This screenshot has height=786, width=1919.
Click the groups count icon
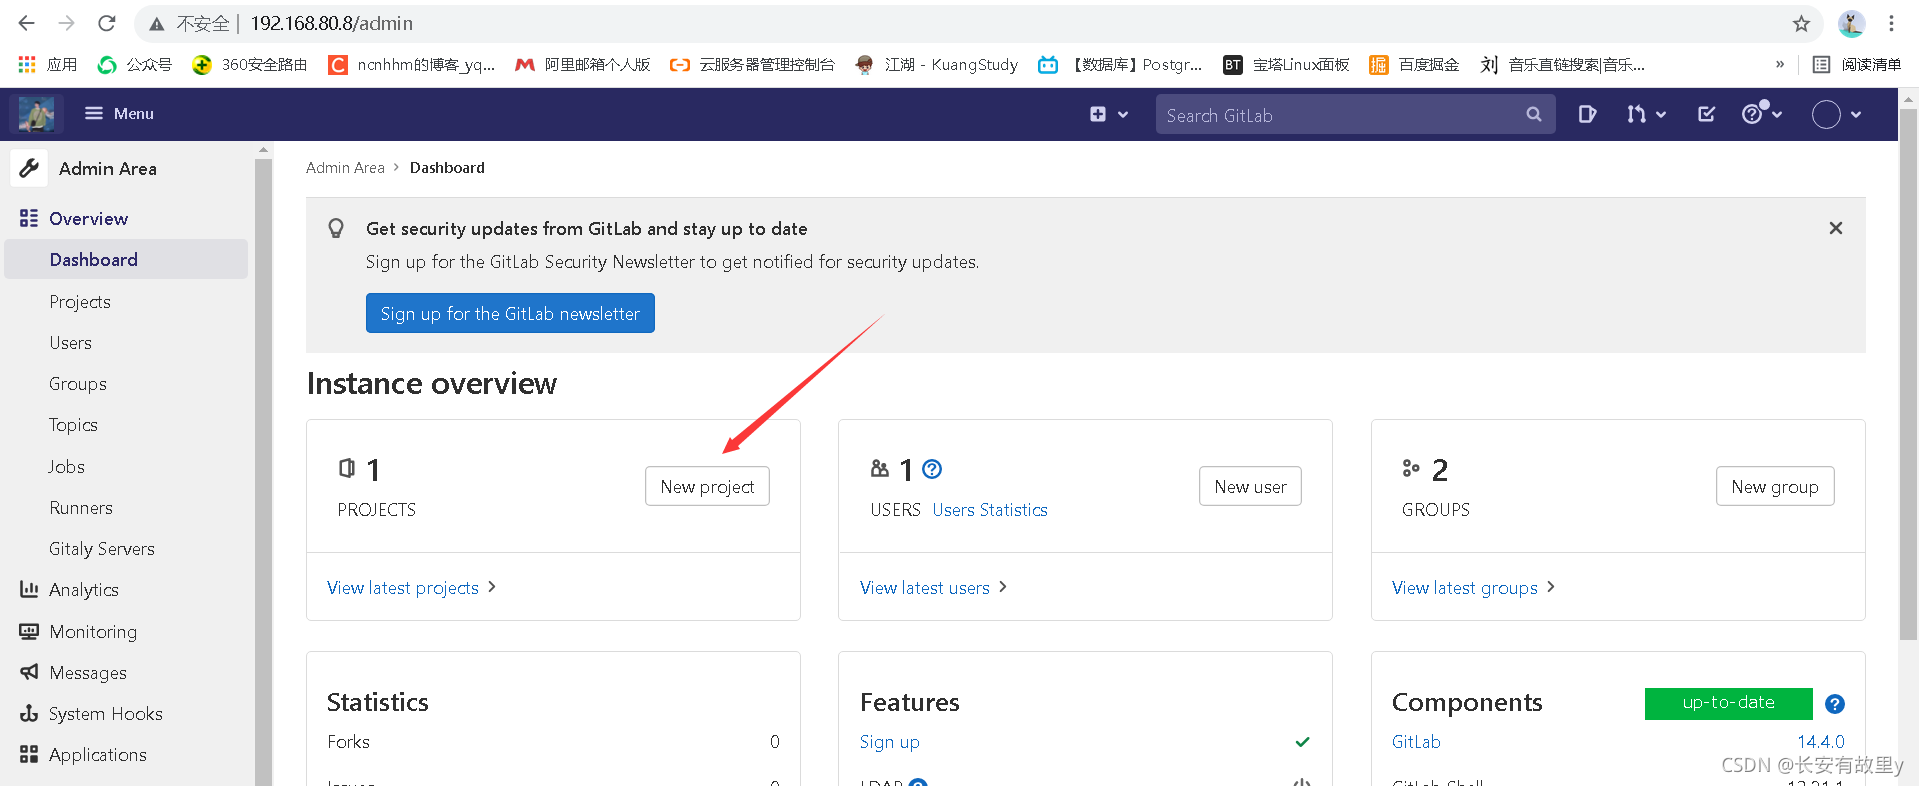pos(1411,468)
